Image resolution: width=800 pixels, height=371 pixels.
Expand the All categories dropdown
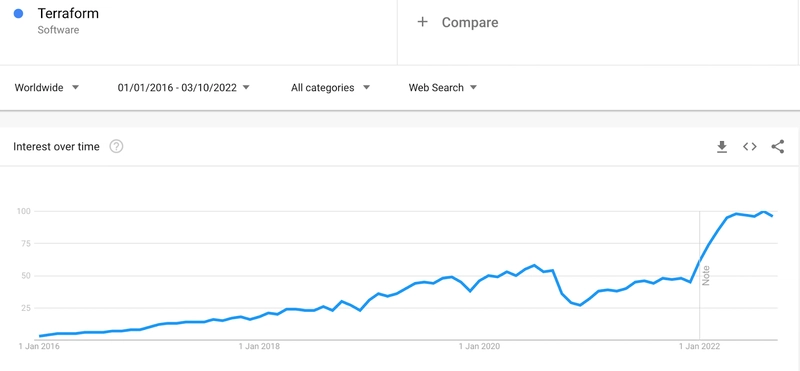(x=330, y=88)
